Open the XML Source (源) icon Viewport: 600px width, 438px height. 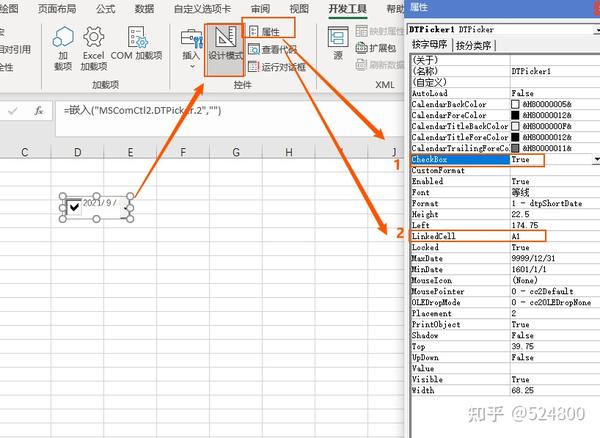338,37
